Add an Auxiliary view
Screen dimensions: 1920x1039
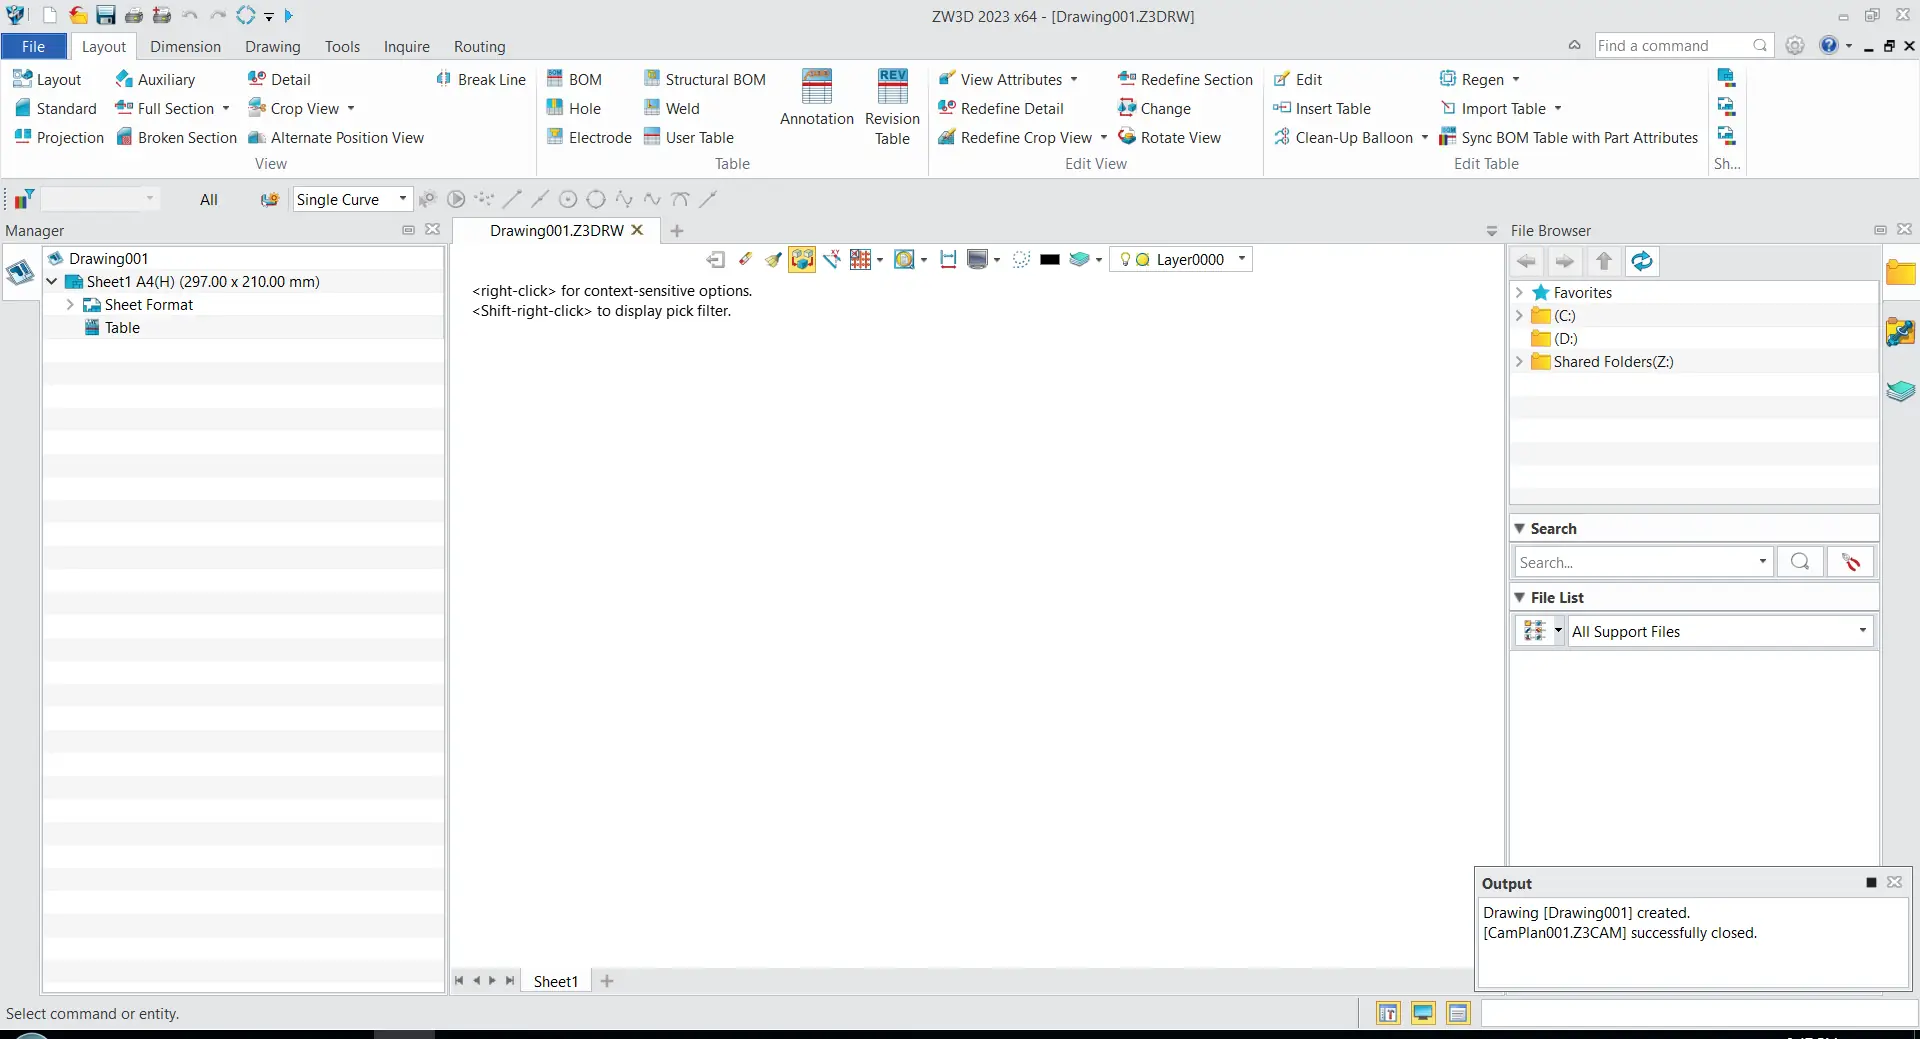click(155, 79)
